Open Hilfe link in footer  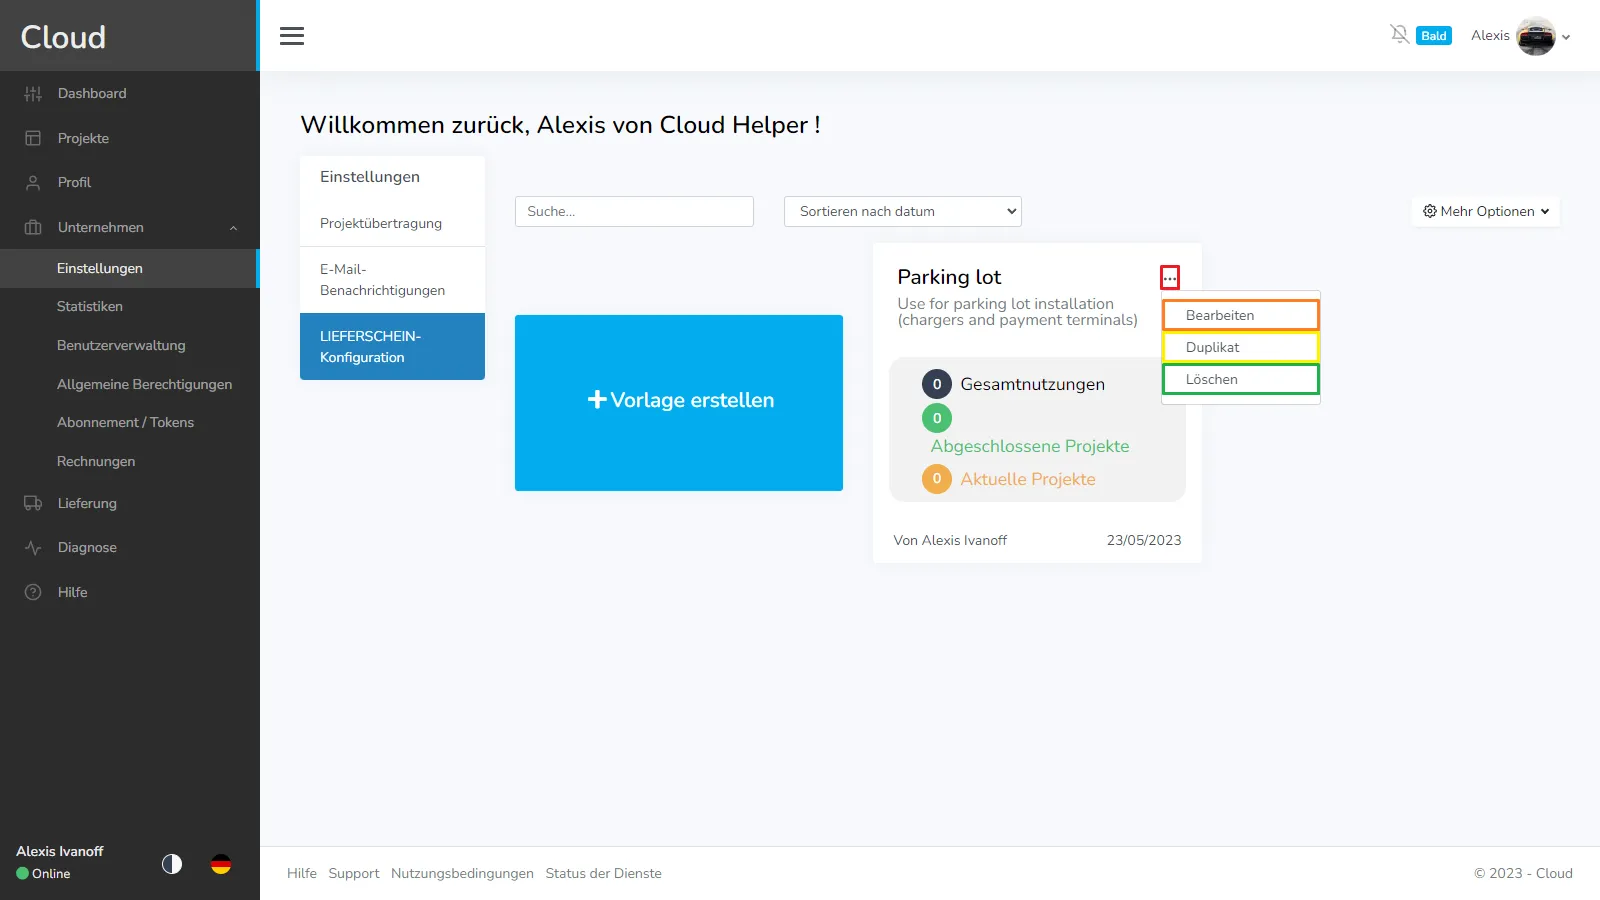[x=302, y=873]
